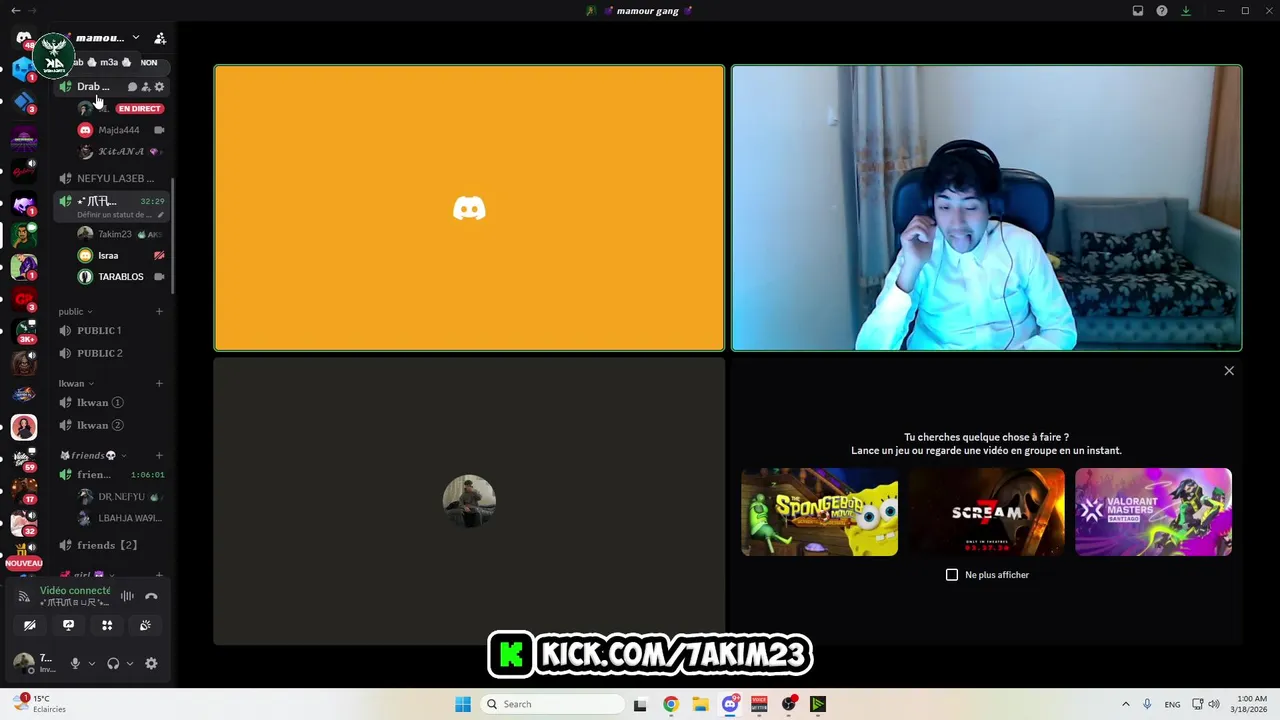This screenshot has width=1280, height=720.
Task: Join the PUBLIC 1 voice channel
Action: (x=112, y=330)
